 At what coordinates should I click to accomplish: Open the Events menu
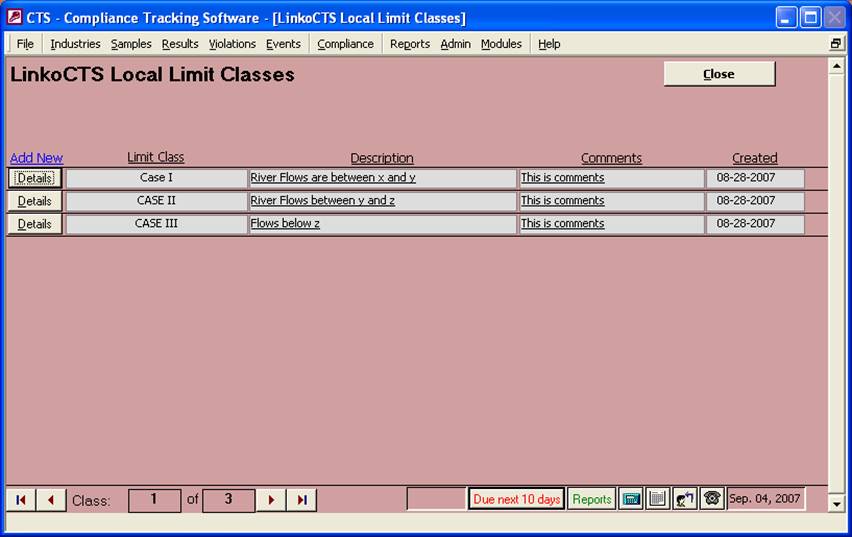pyautogui.click(x=283, y=44)
